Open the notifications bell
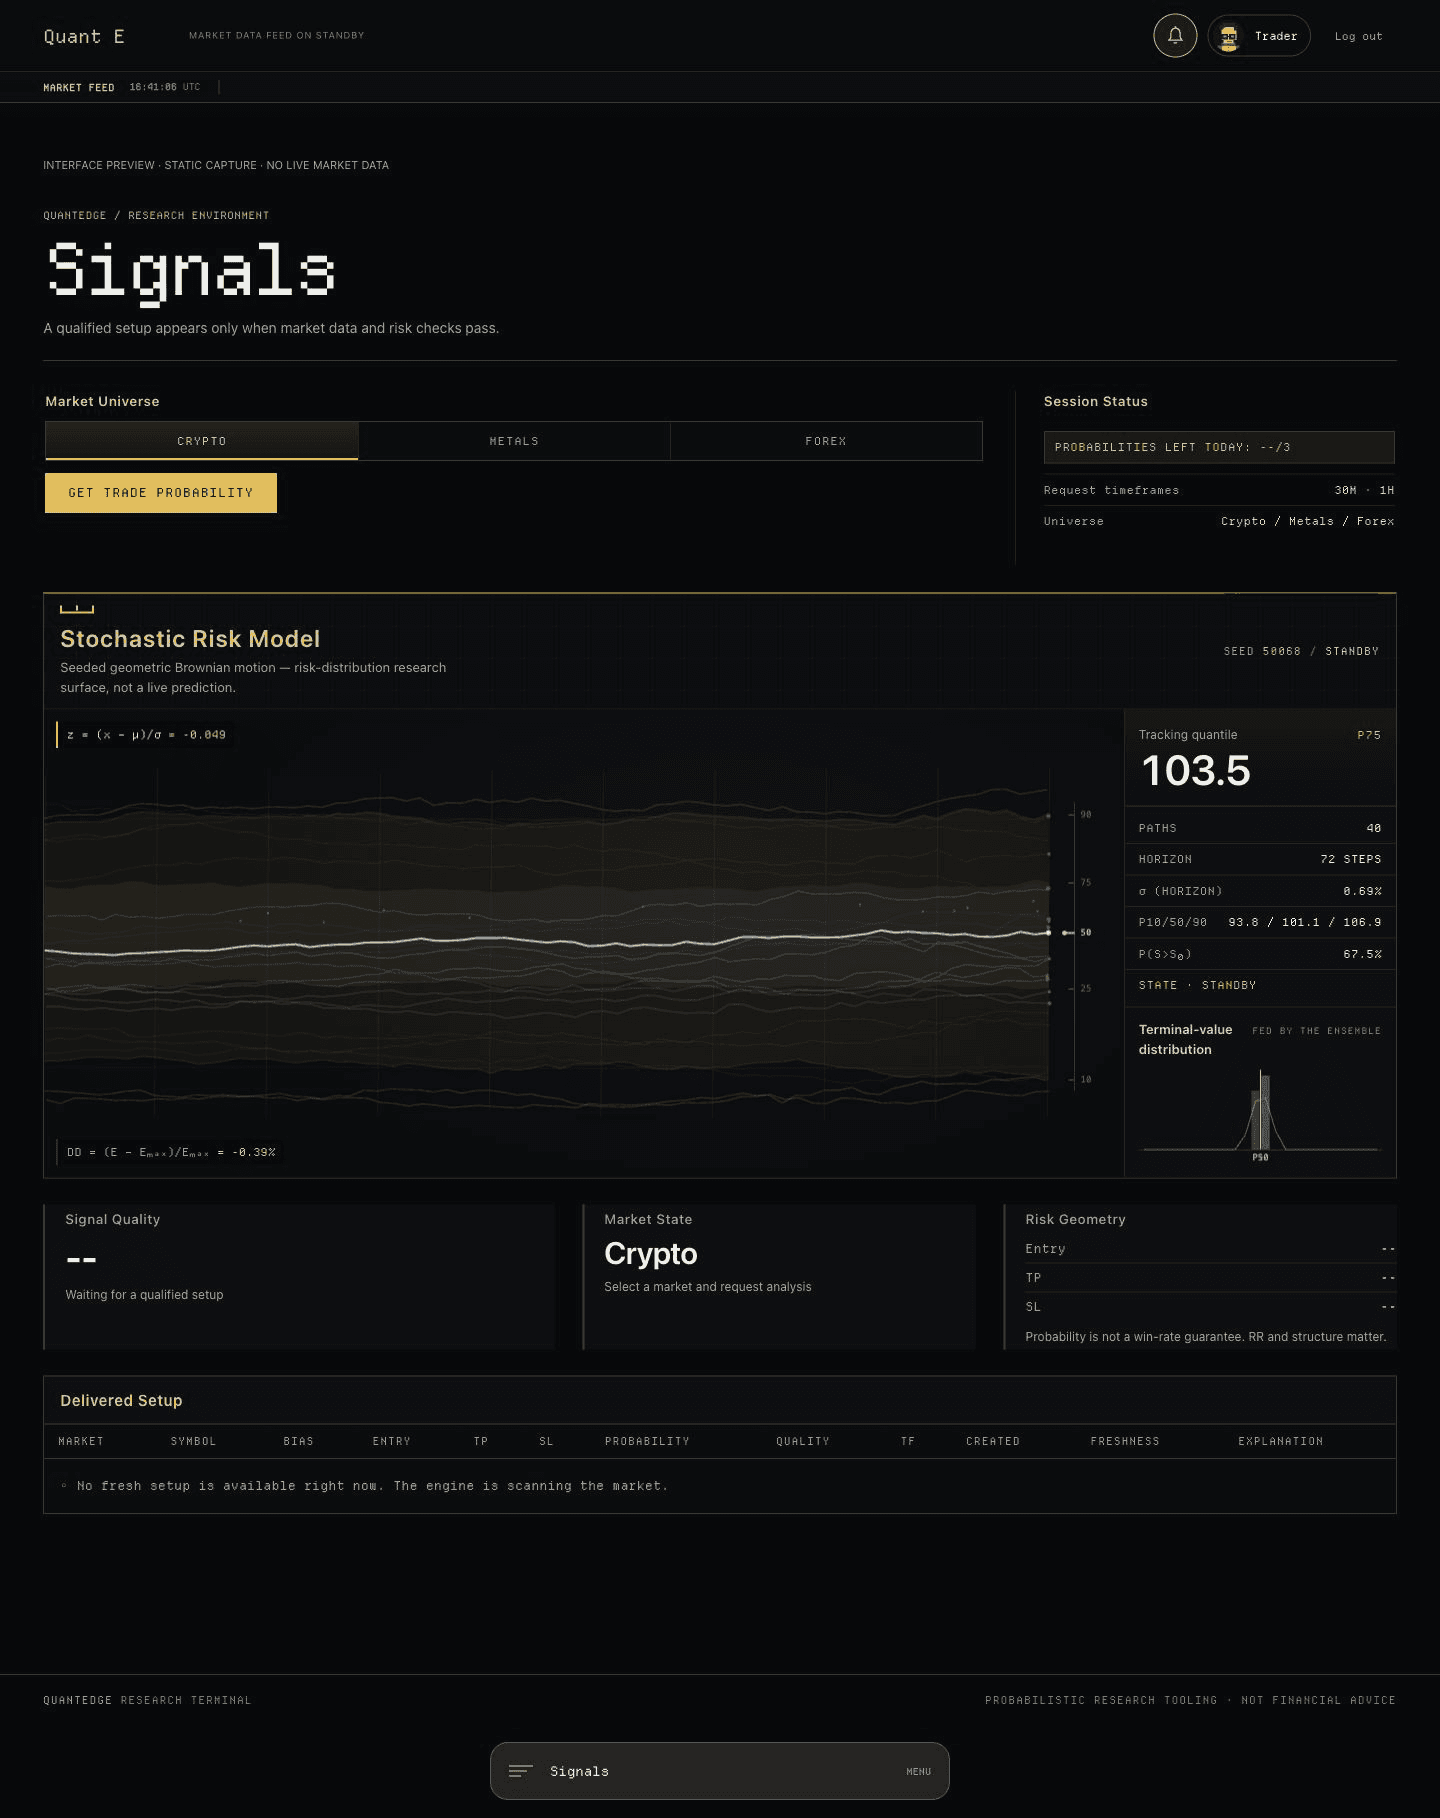This screenshot has width=1440, height=1818. (x=1175, y=36)
